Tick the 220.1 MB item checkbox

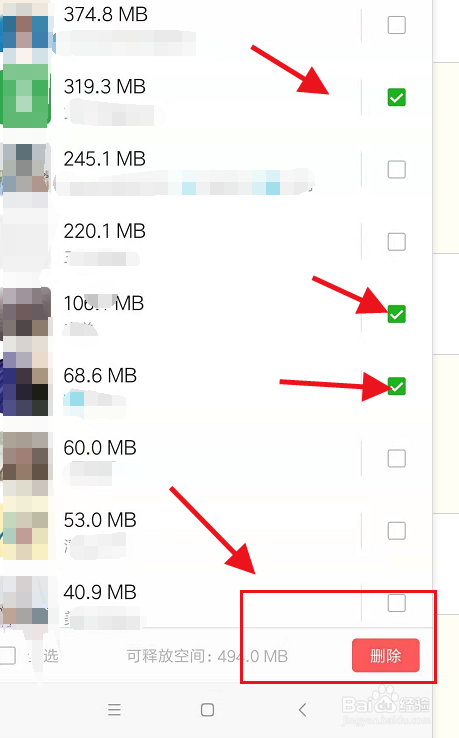396,242
